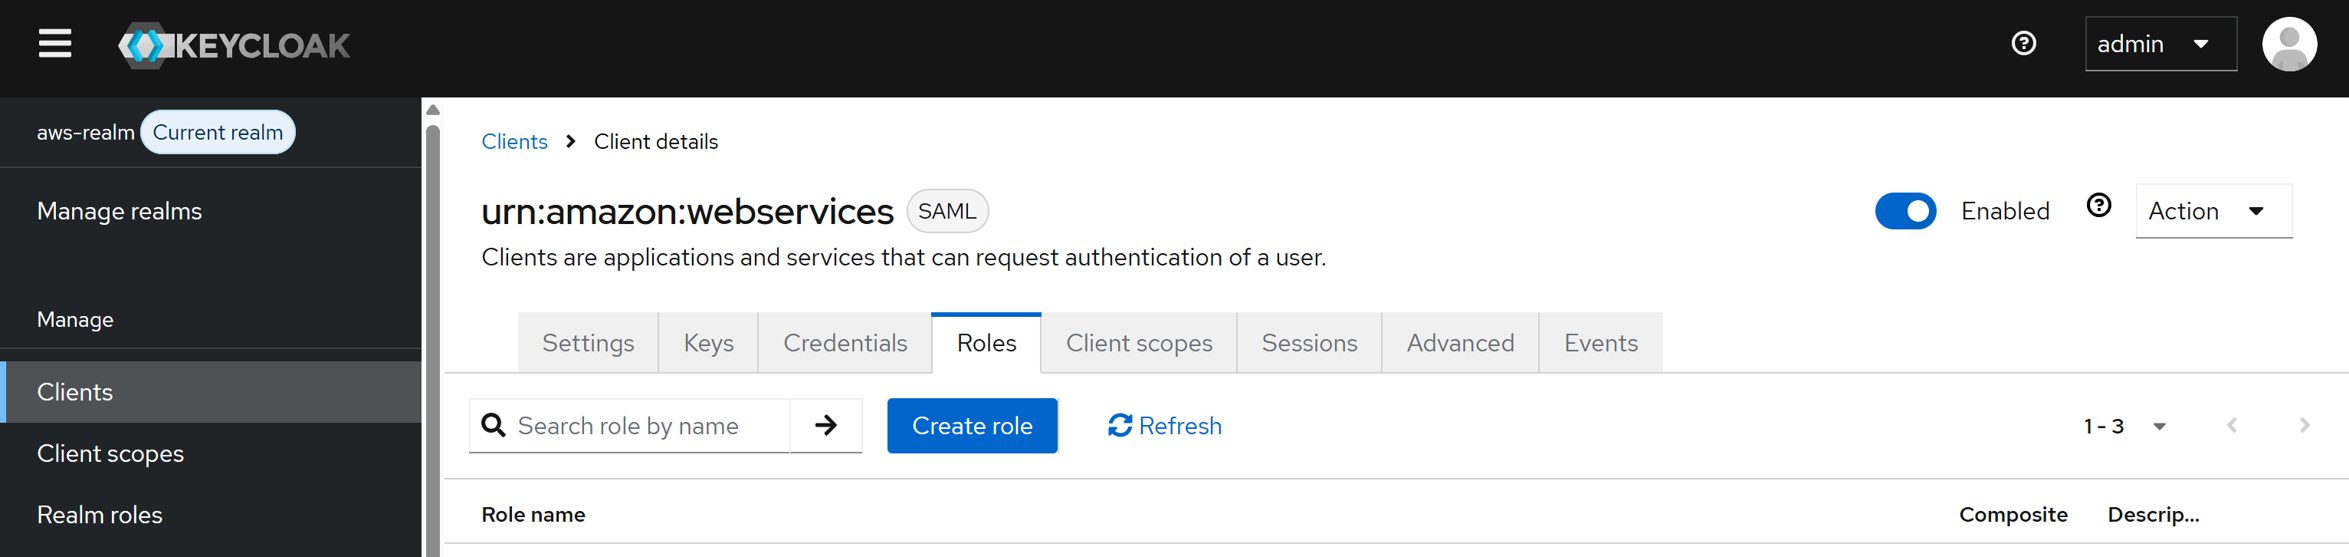Go to the next page of roles
Viewport: 2349px width, 557px height.
(2304, 426)
